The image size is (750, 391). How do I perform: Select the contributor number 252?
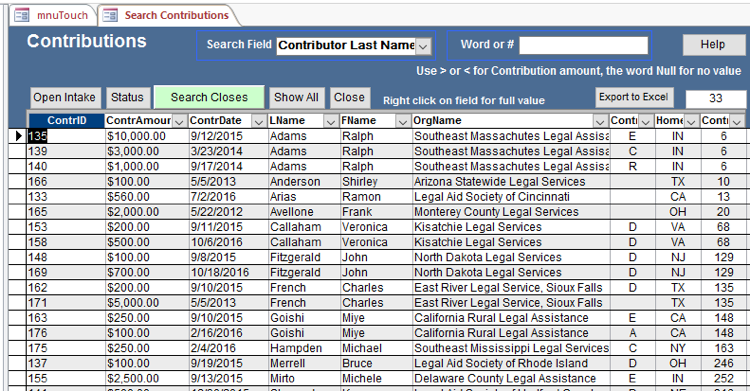[x=723, y=379]
